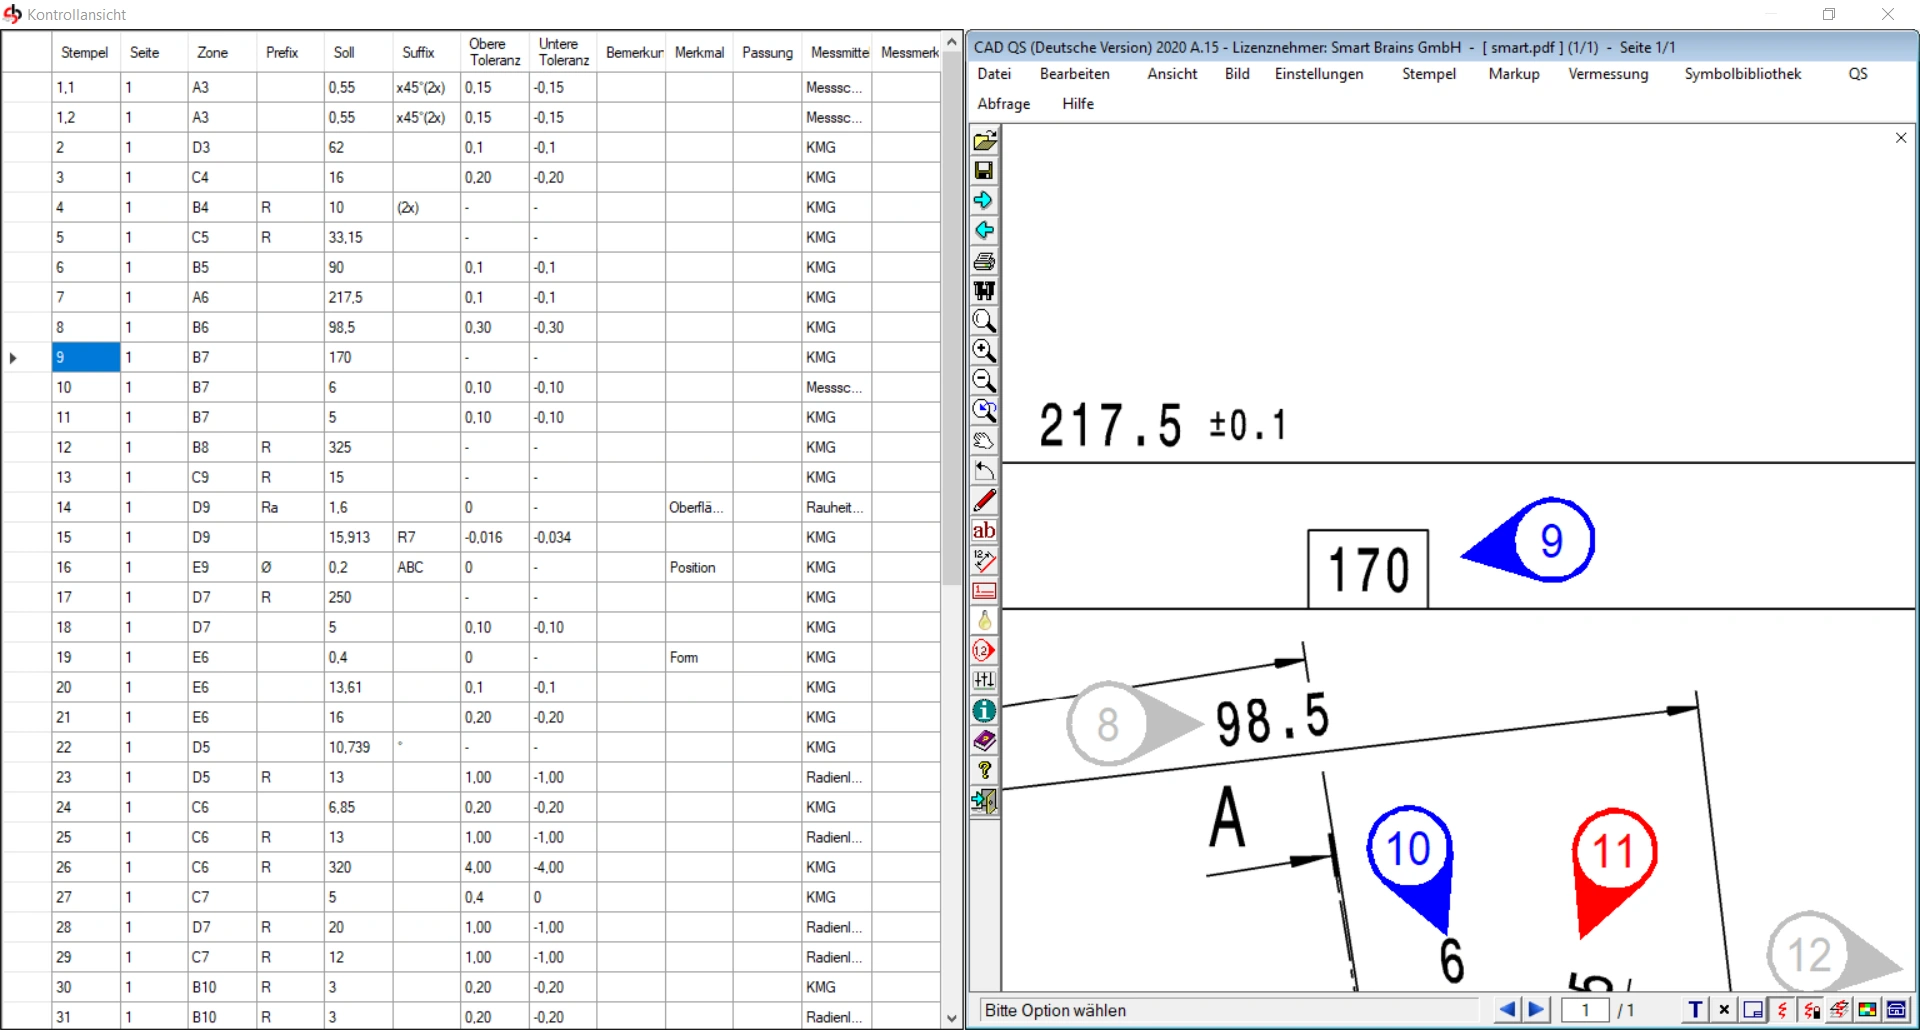Open the Abfrage menu
The height and width of the screenshot is (1030, 1920).
tap(1004, 104)
